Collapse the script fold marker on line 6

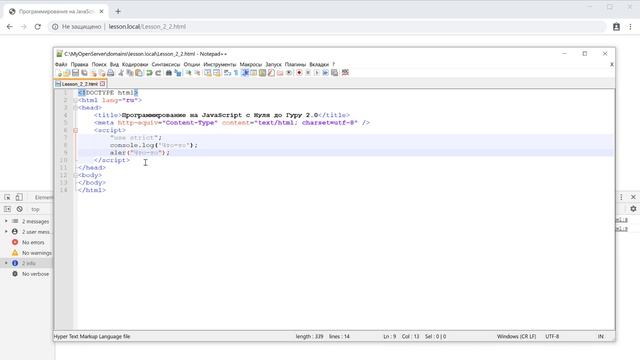click(76, 130)
